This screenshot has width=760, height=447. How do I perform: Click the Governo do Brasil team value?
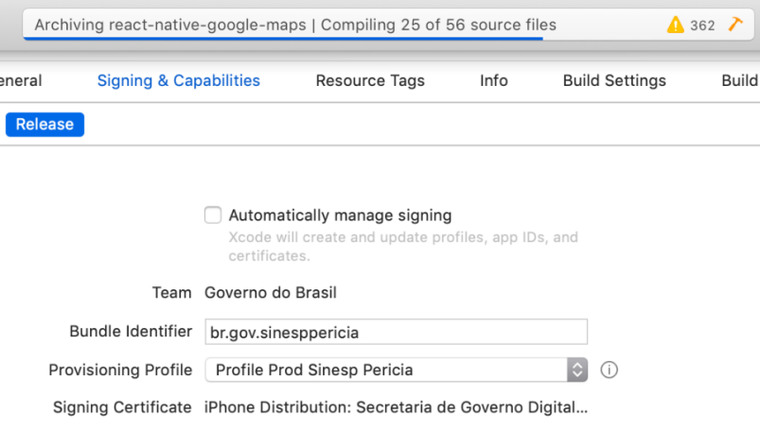pyautogui.click(x=270, y=293)
